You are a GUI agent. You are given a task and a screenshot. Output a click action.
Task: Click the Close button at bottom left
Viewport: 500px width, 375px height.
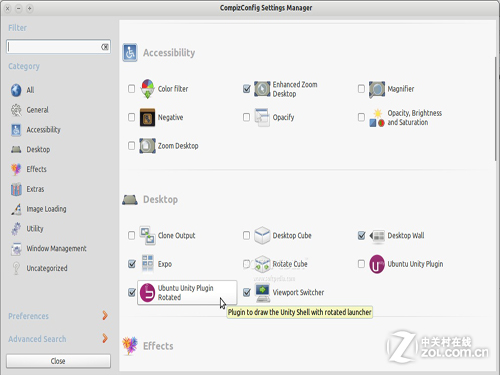click(58, 361)
